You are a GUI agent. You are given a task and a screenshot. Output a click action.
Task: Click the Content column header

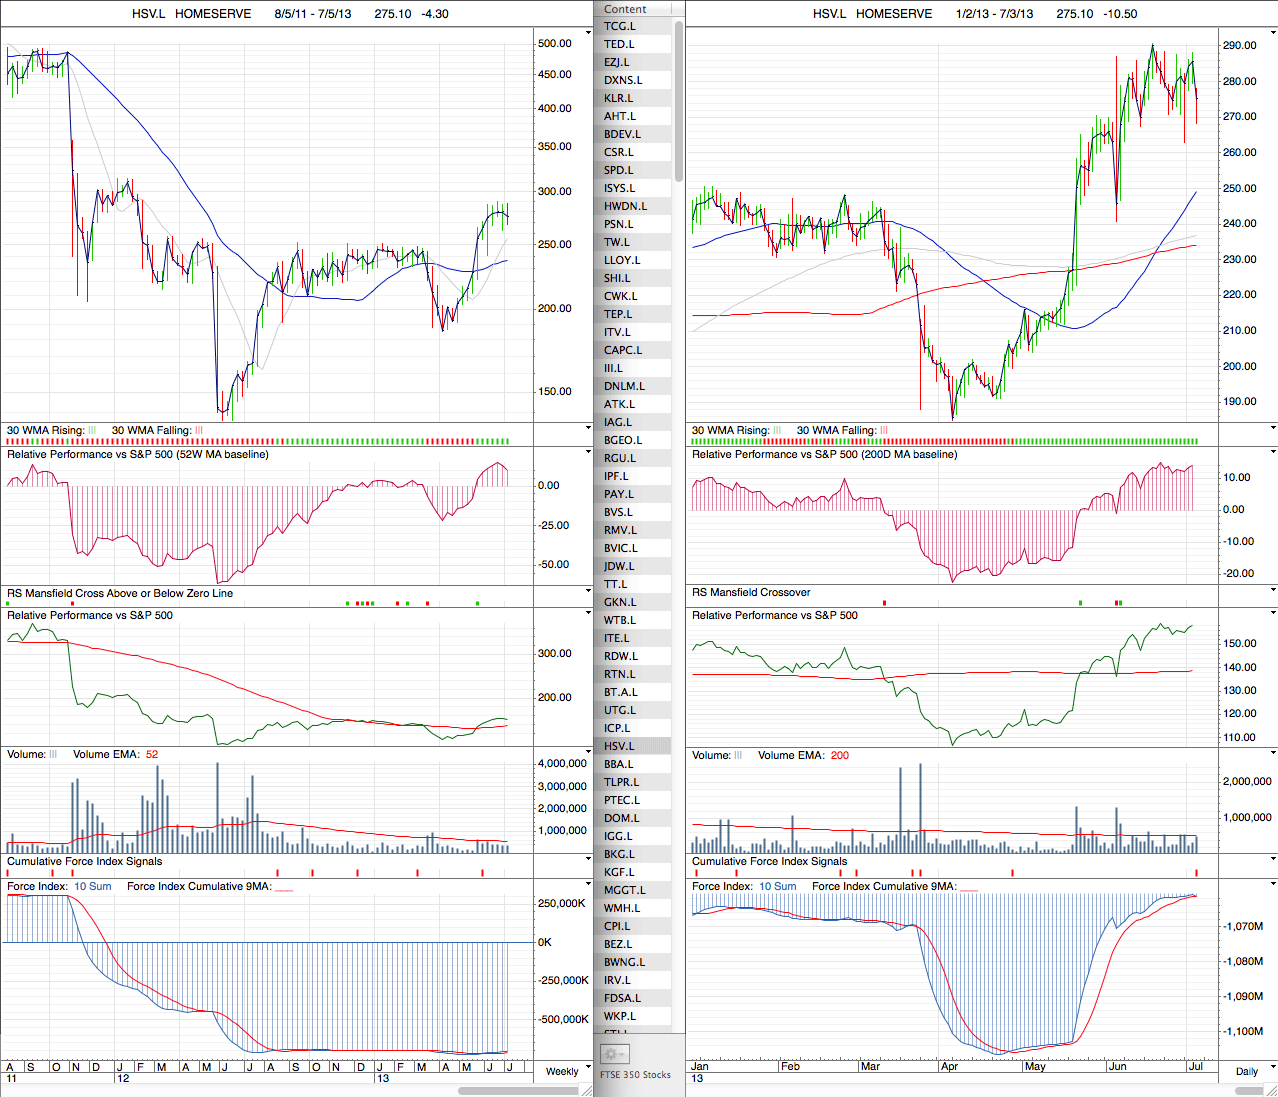tap(626, 9)
